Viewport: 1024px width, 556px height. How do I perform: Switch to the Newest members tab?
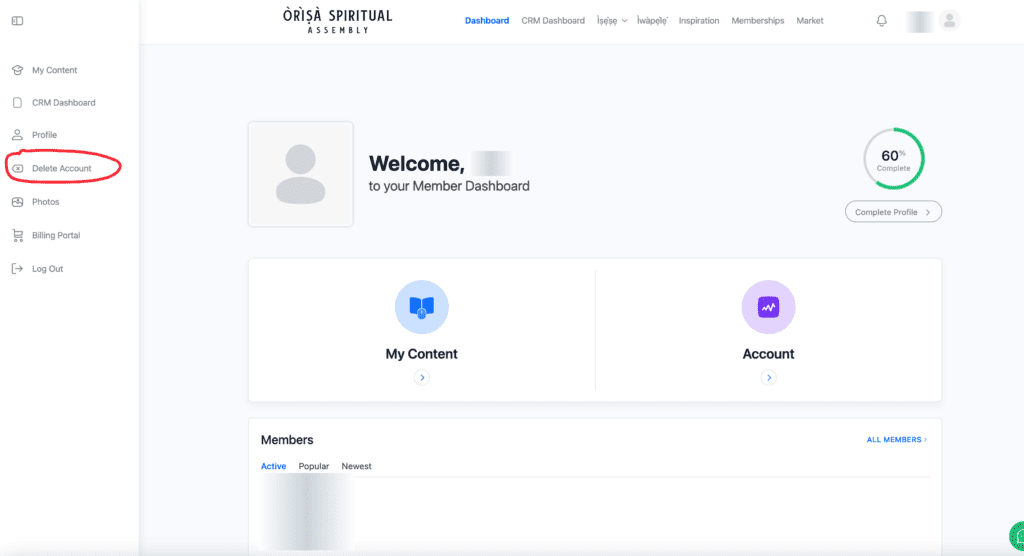click(x=356, y=467)
